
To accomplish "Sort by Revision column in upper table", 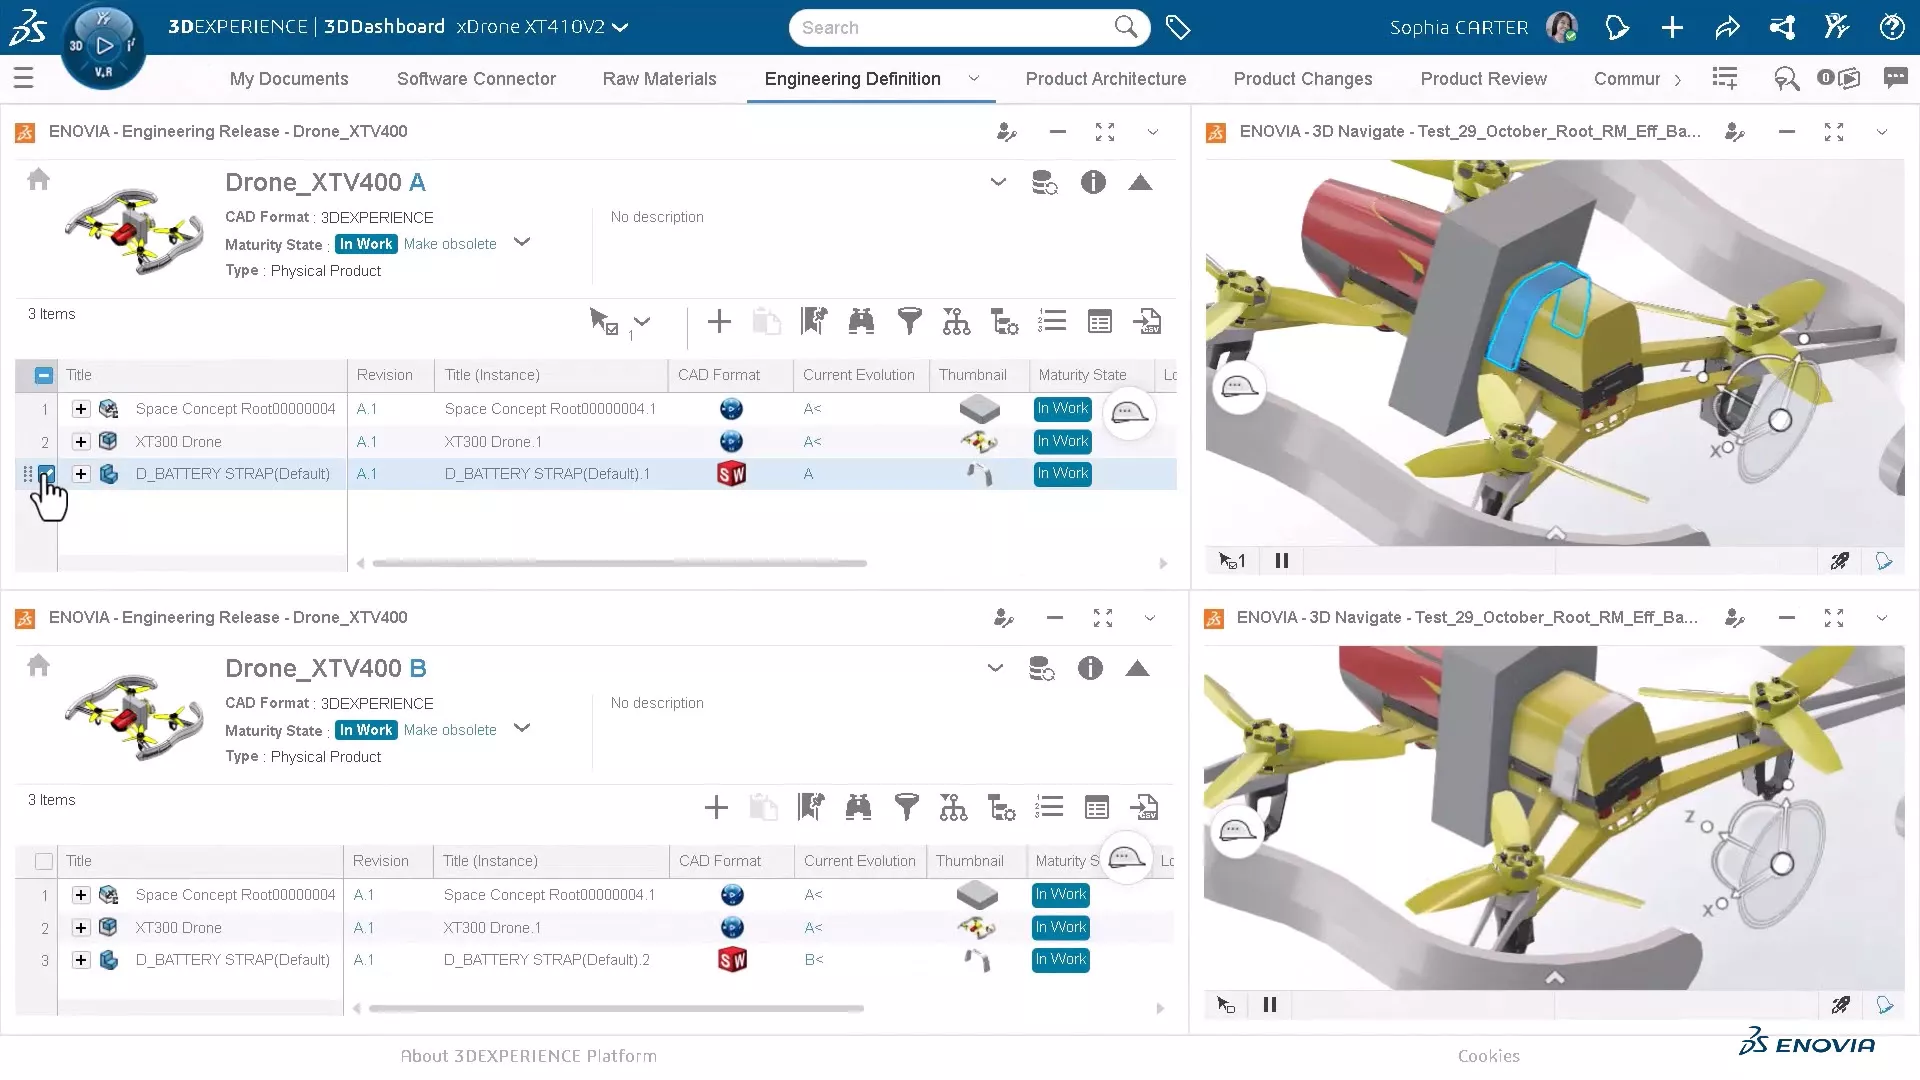I will (385, 375).
